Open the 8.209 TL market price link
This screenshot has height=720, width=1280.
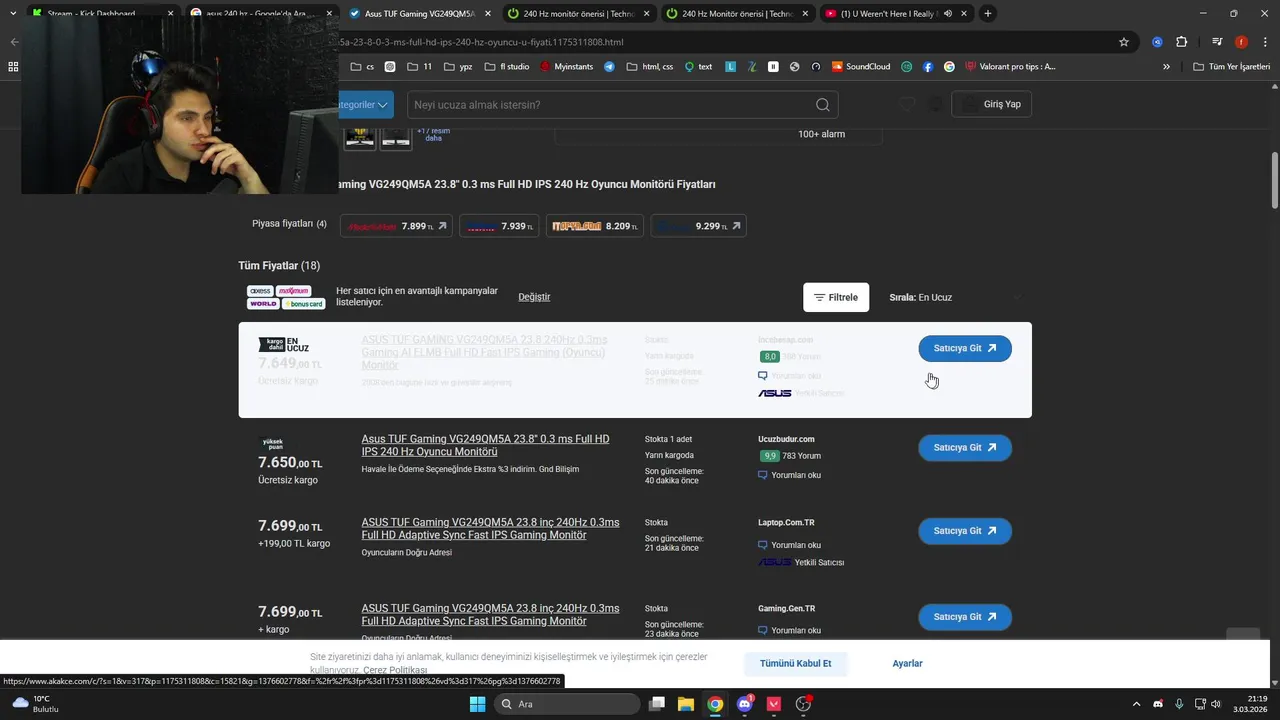point(595,226)
